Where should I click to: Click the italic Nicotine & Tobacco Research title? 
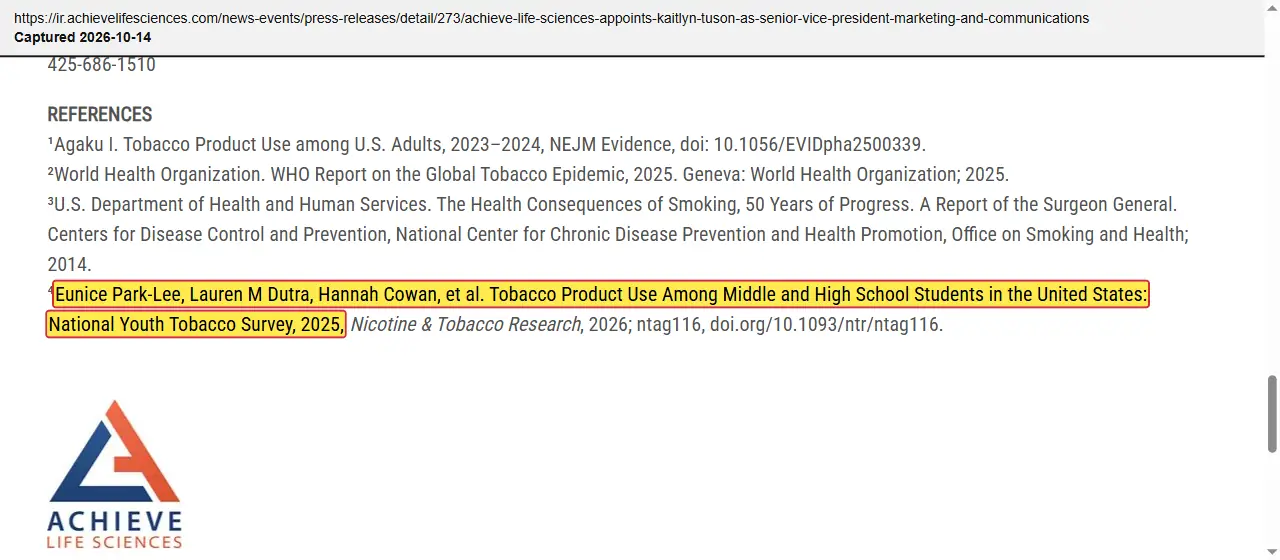point(465,325)
